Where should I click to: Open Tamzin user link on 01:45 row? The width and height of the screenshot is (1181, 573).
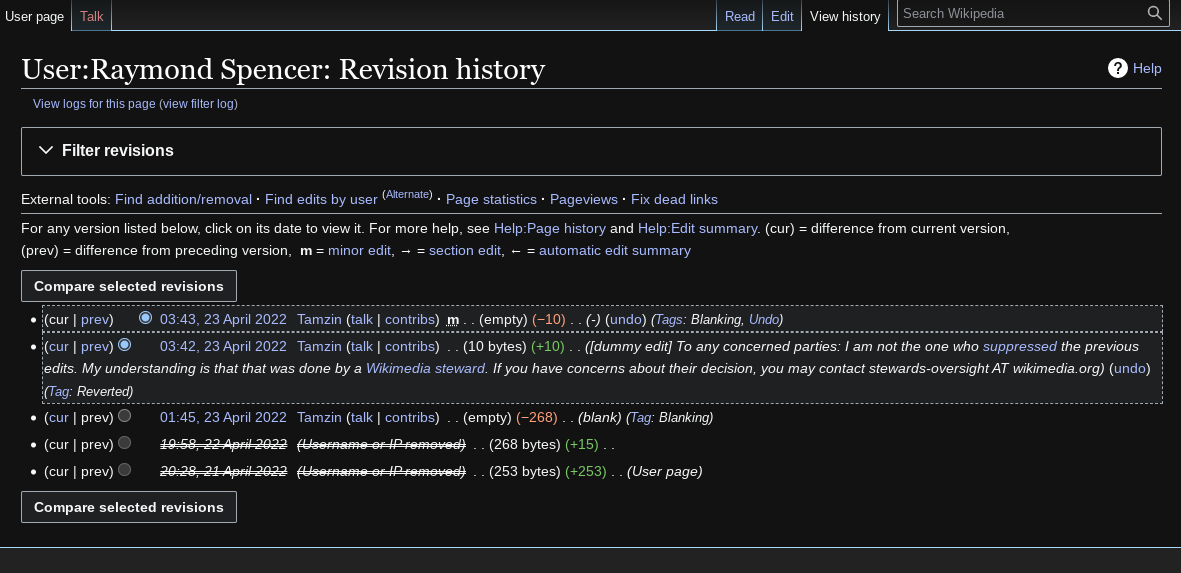(319, 417)
